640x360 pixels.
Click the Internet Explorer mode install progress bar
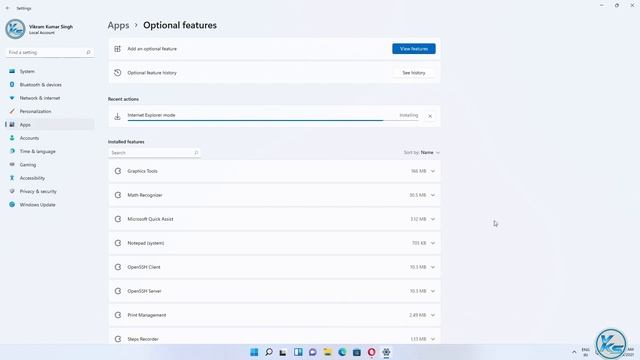273,120
